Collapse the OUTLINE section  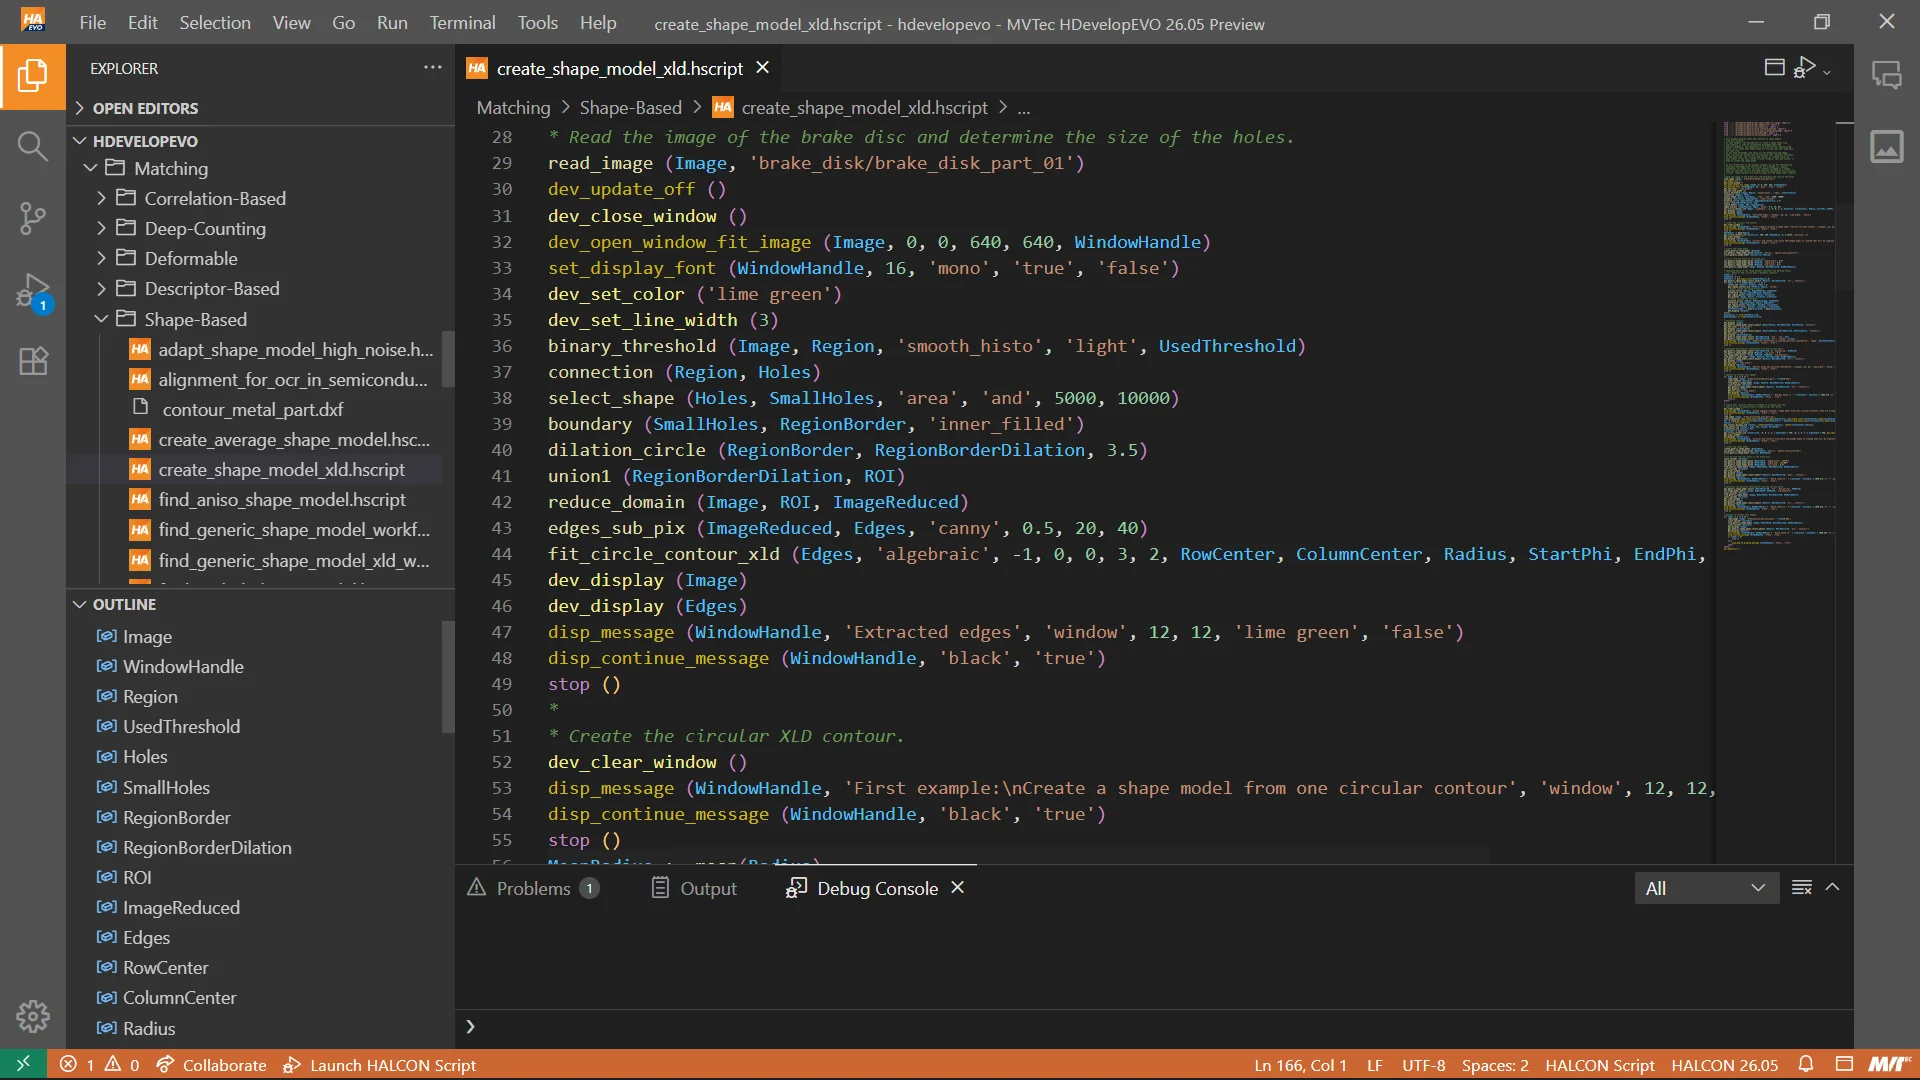coord(124,604)
